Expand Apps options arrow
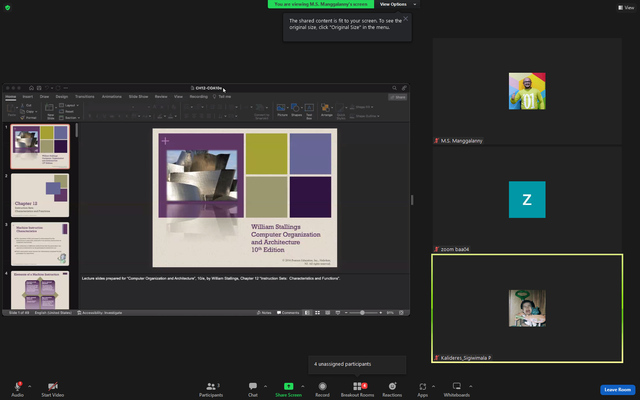This screenshot has width=640, height=400. 433,386
